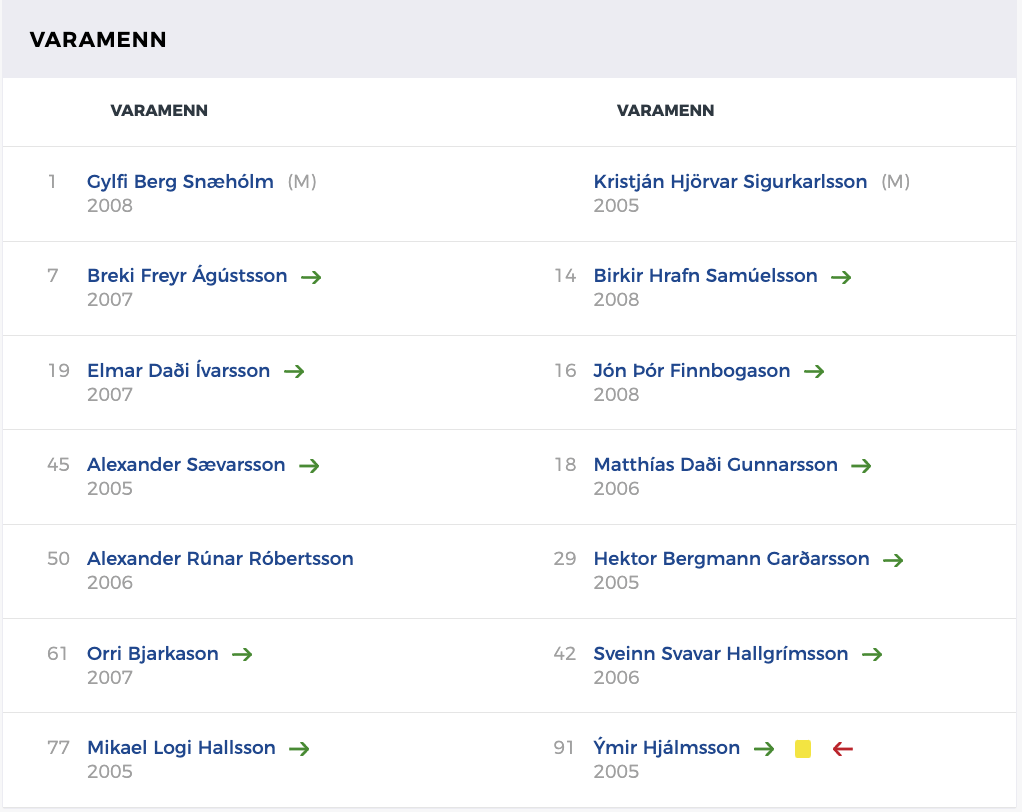Click substitution arrow next to Elmar Daði Ívarsson
This screenshot has height=812, width=1022.
(294, 371)
